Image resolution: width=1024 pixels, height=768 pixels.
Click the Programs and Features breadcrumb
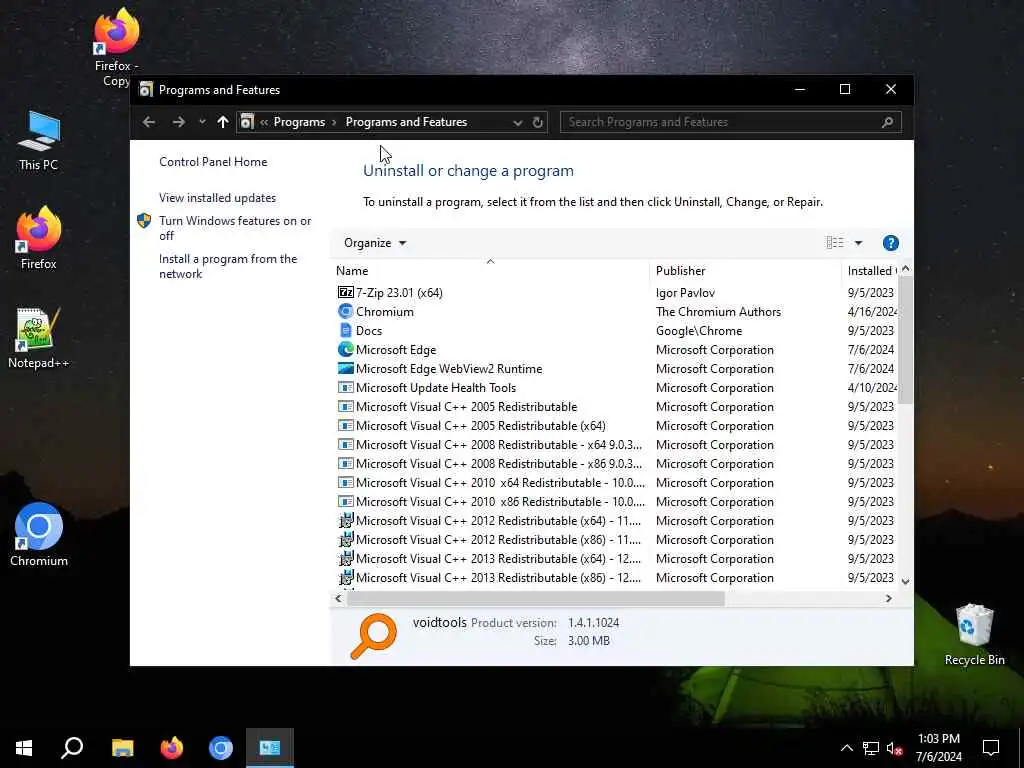pyautogui.click(x=406, y=122)
